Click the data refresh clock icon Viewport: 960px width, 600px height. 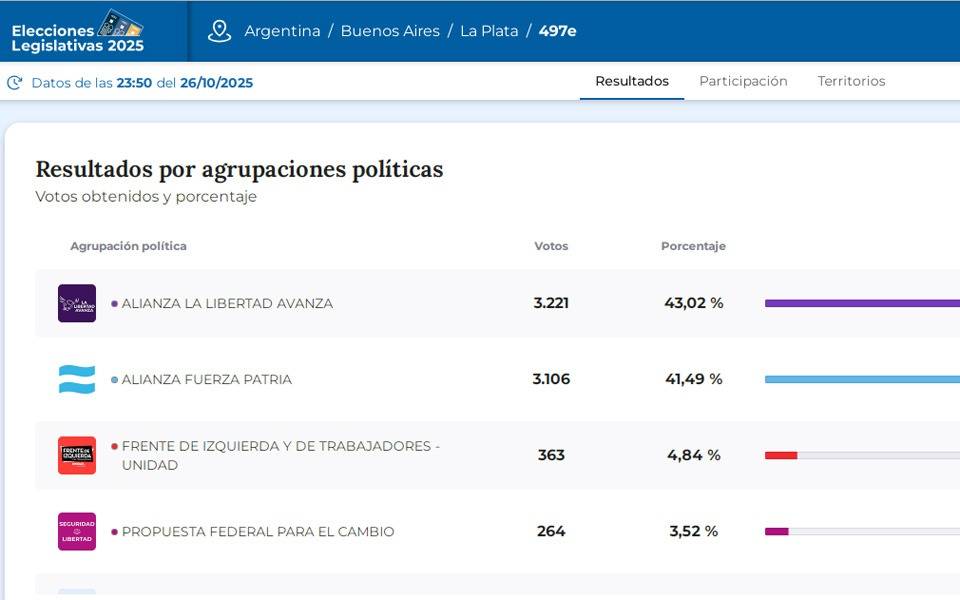[15, 83]
